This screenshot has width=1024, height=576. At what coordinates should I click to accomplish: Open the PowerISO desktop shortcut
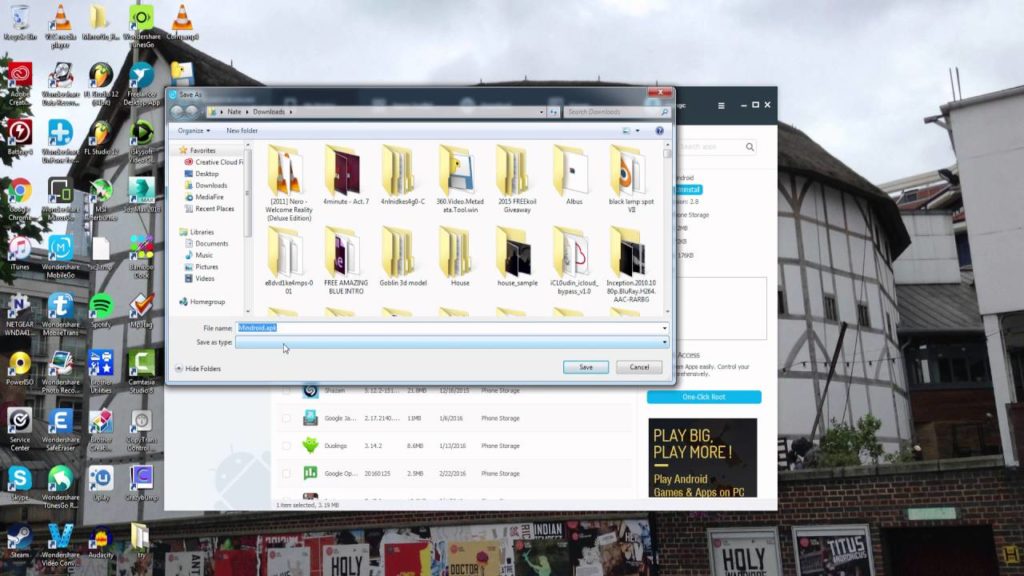pos(20,368)
